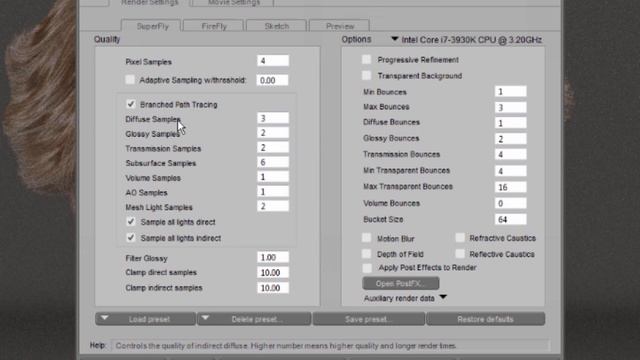Edit the Filter Glossy value
The image size is (640, 360).
pyautogui.click(x=273, y=257)
